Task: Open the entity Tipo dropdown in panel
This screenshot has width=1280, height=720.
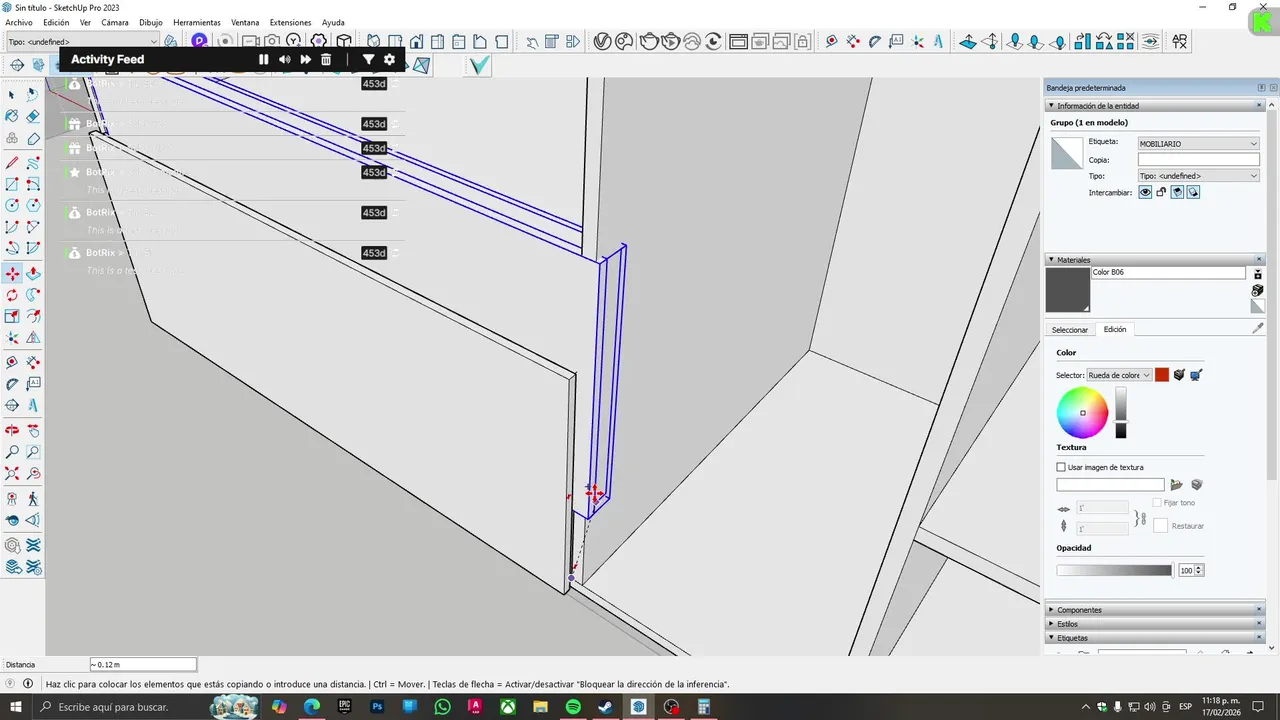Action: click(x=1198, y=176)
